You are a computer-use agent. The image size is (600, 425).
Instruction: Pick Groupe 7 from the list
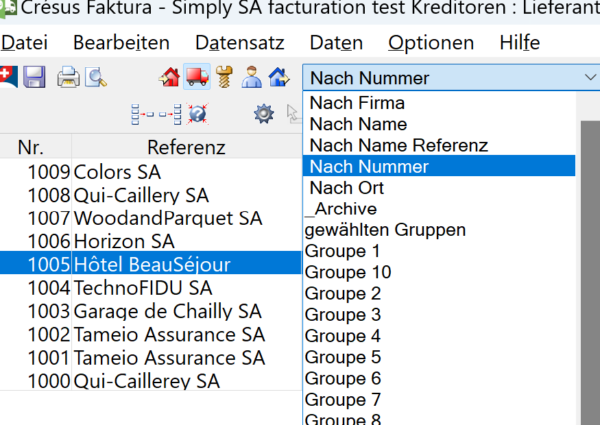(x=439, y=400)
